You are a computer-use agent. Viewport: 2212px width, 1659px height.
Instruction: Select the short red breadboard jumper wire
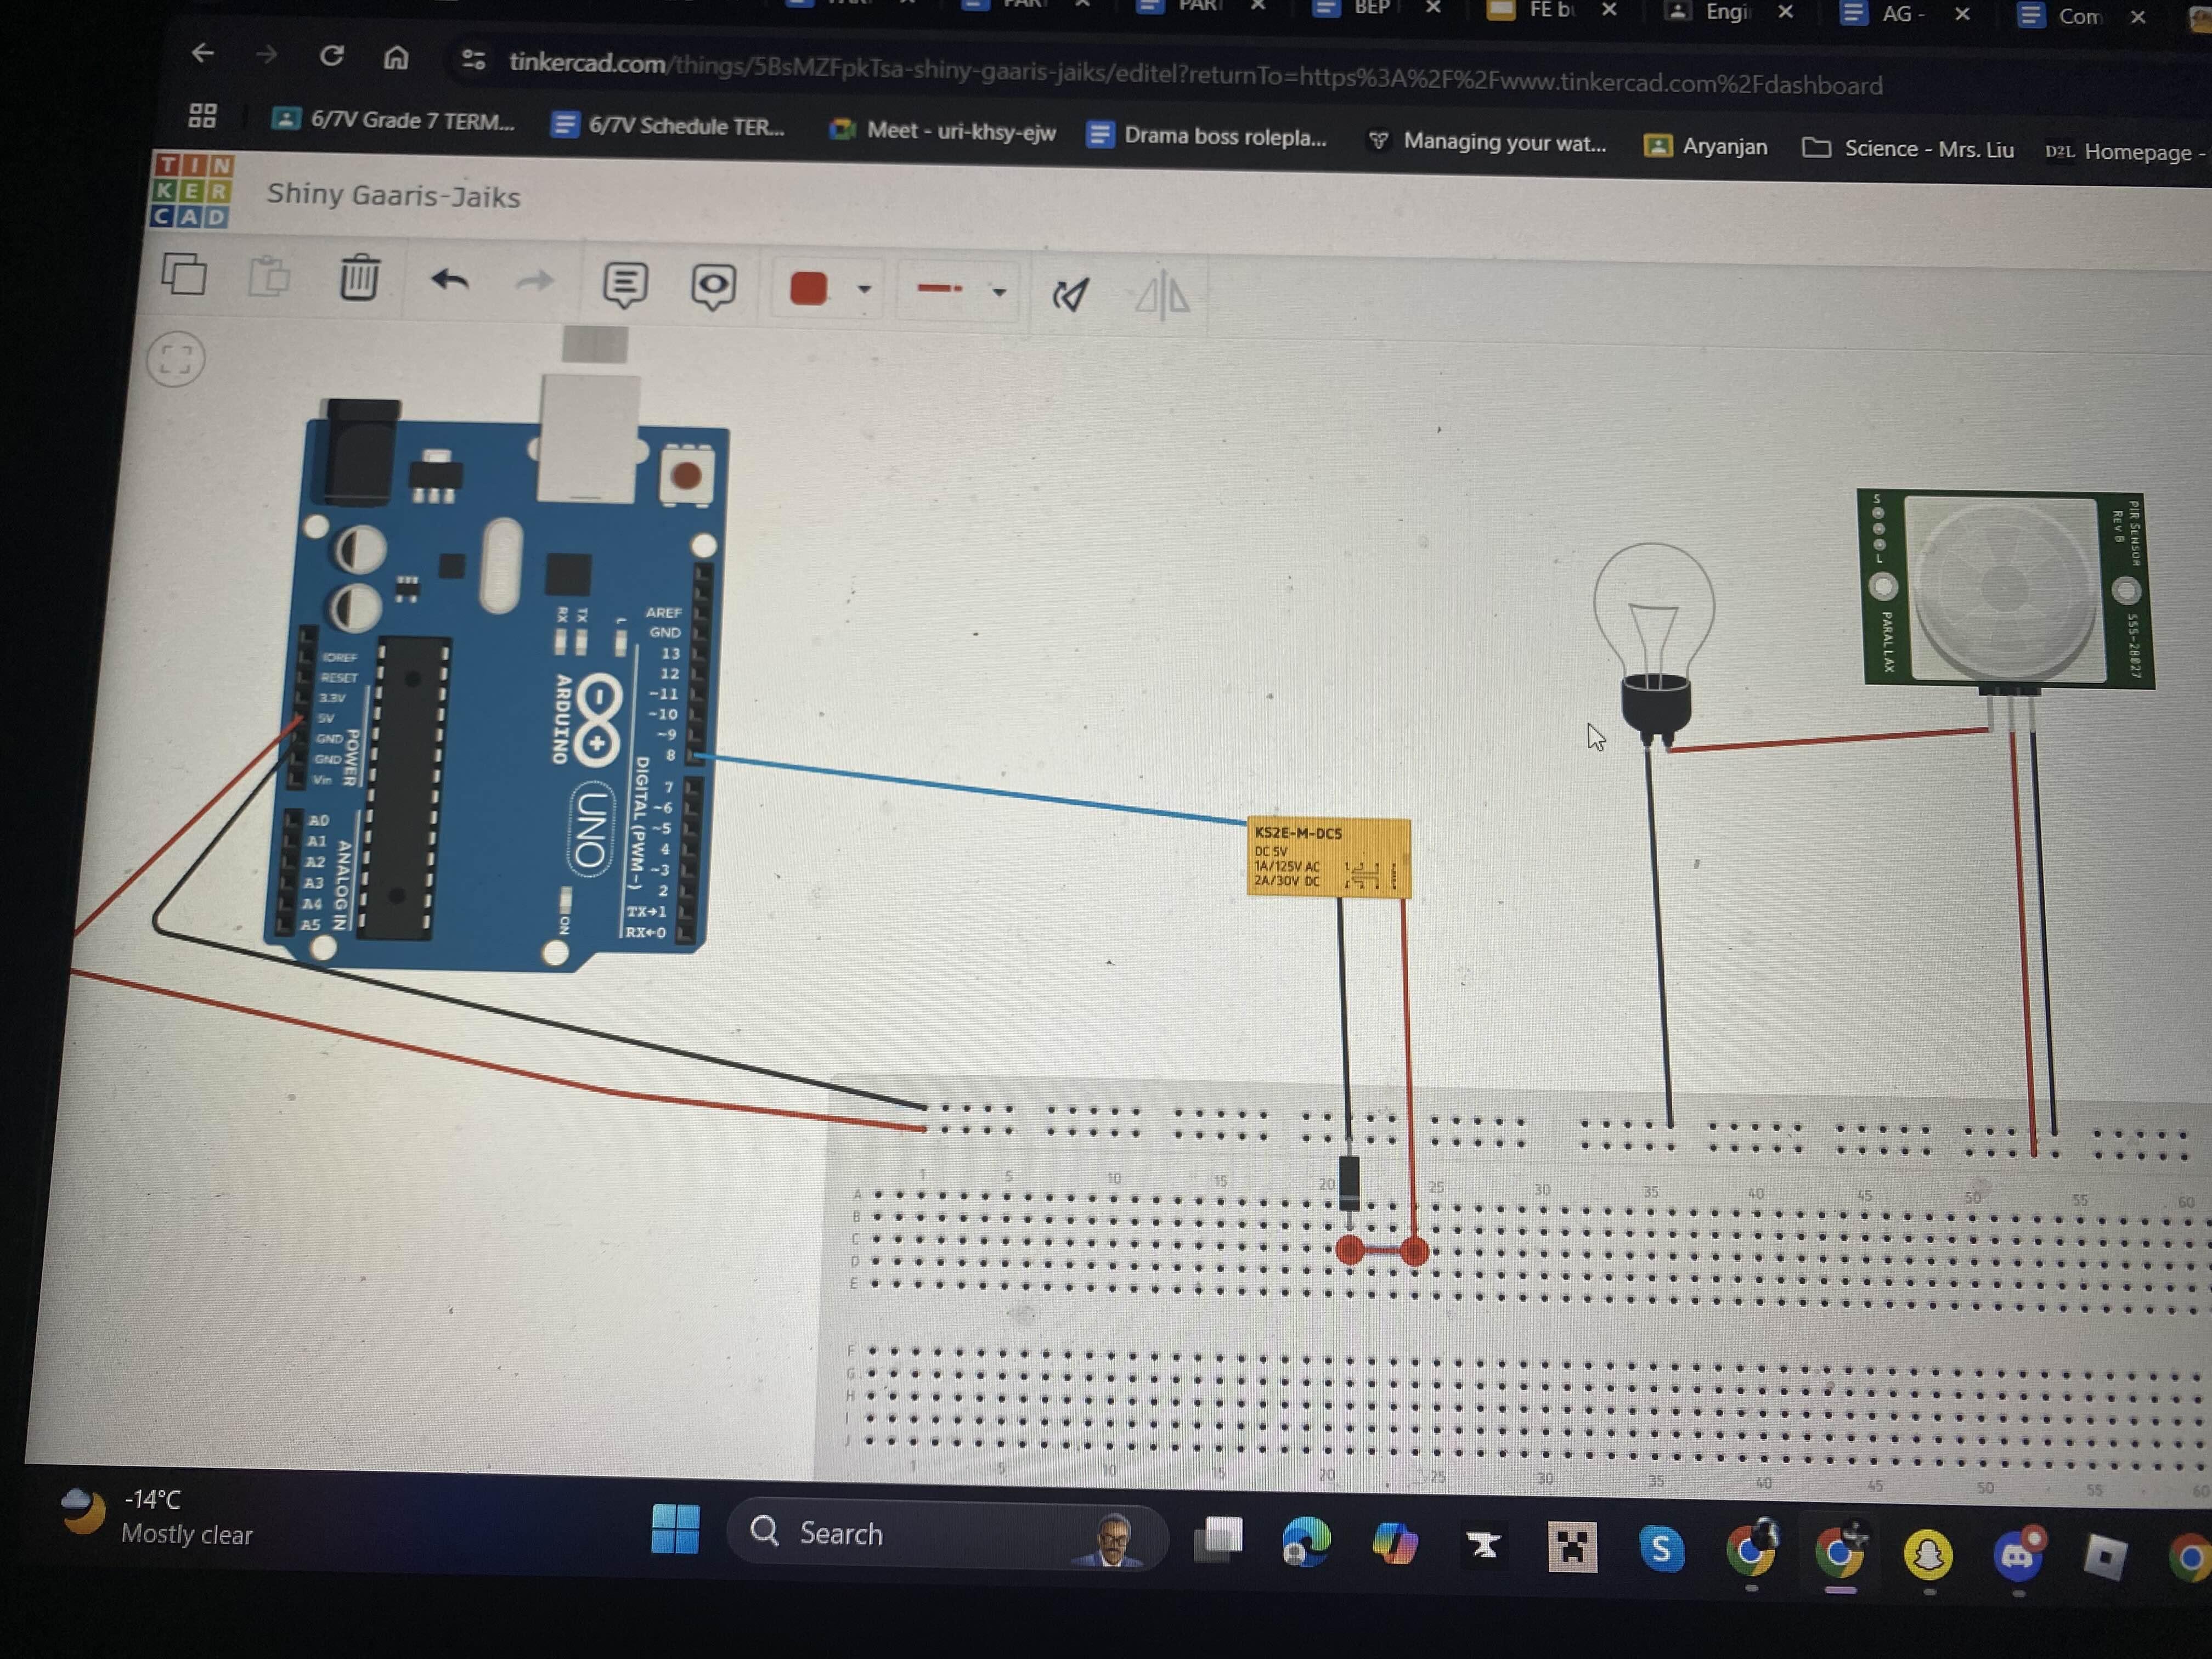(x=1382, y=1250)
